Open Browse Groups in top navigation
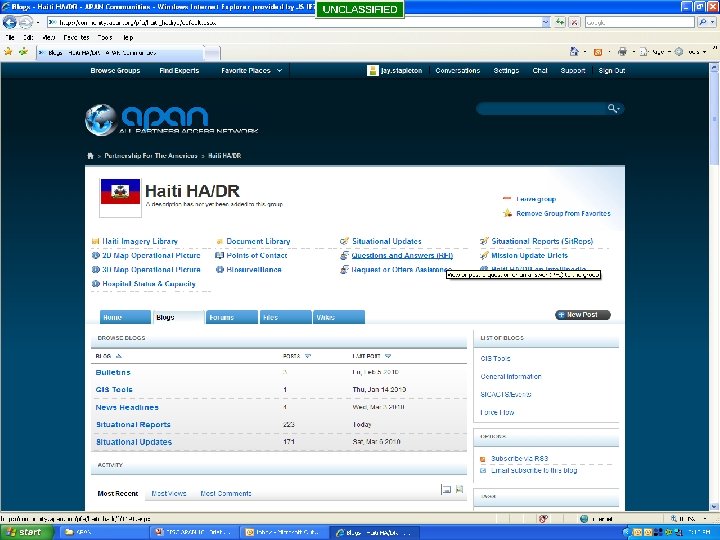 coord(115,71)
